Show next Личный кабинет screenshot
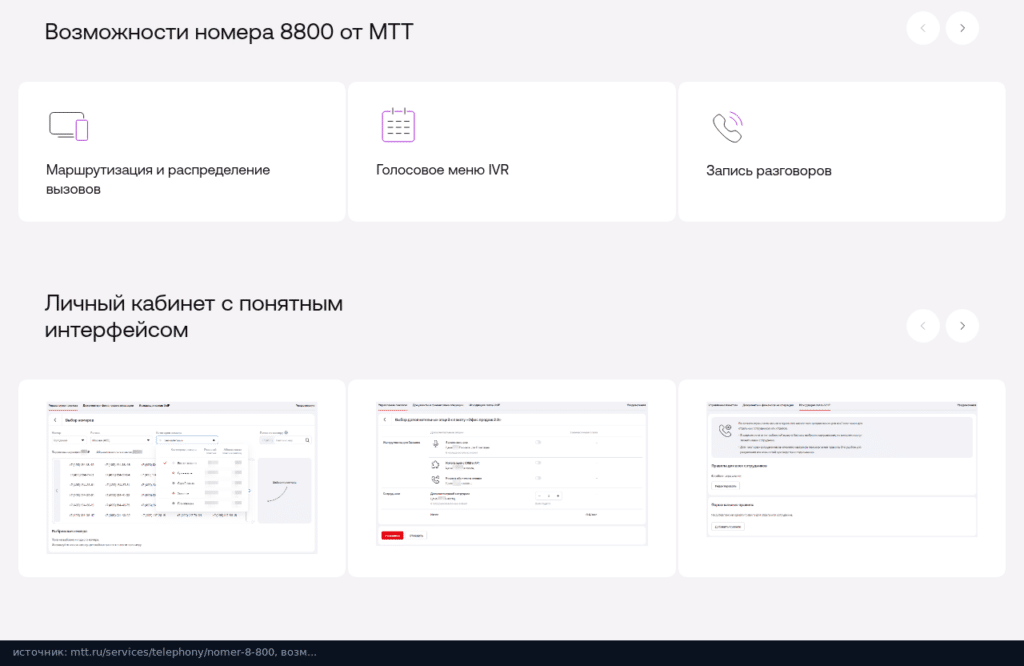The width and height of the screenshot is (1024, 666). (x=962, y=326)
